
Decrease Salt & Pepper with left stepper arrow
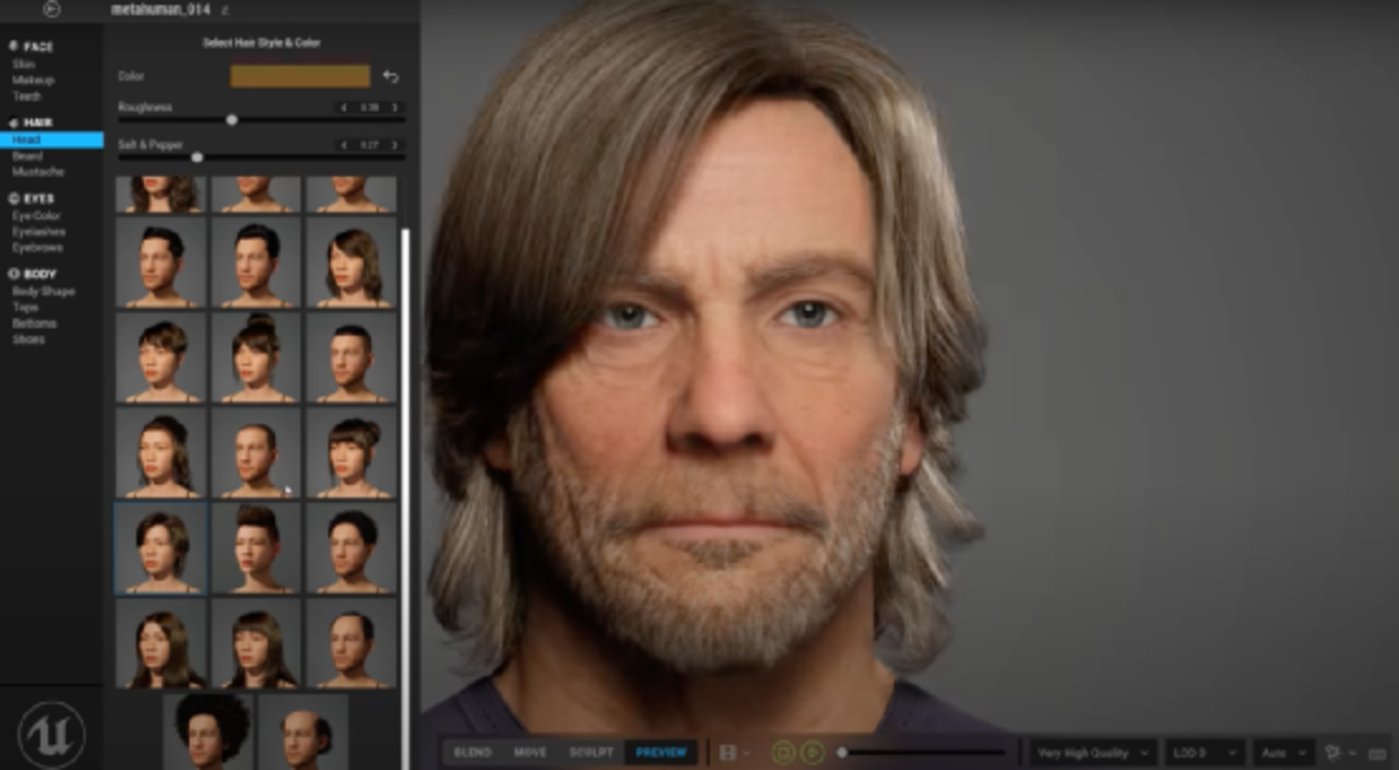point(344,145)
